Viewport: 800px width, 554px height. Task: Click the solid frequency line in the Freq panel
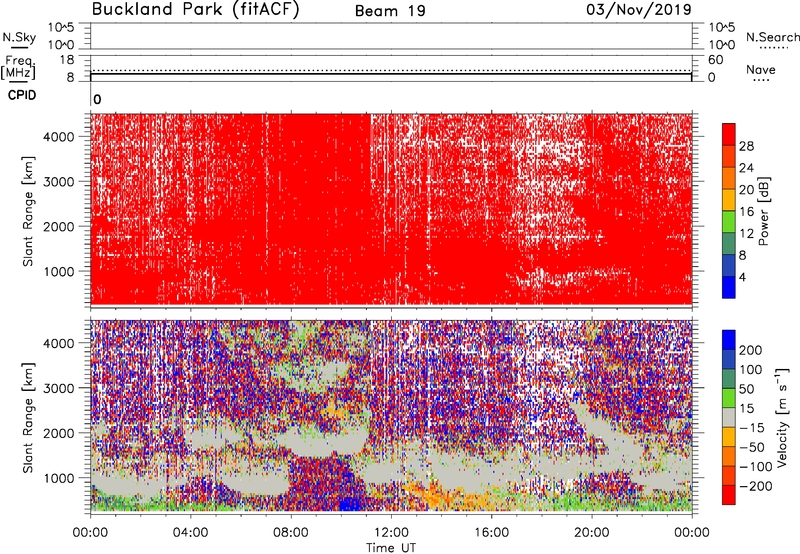point(391,74)
